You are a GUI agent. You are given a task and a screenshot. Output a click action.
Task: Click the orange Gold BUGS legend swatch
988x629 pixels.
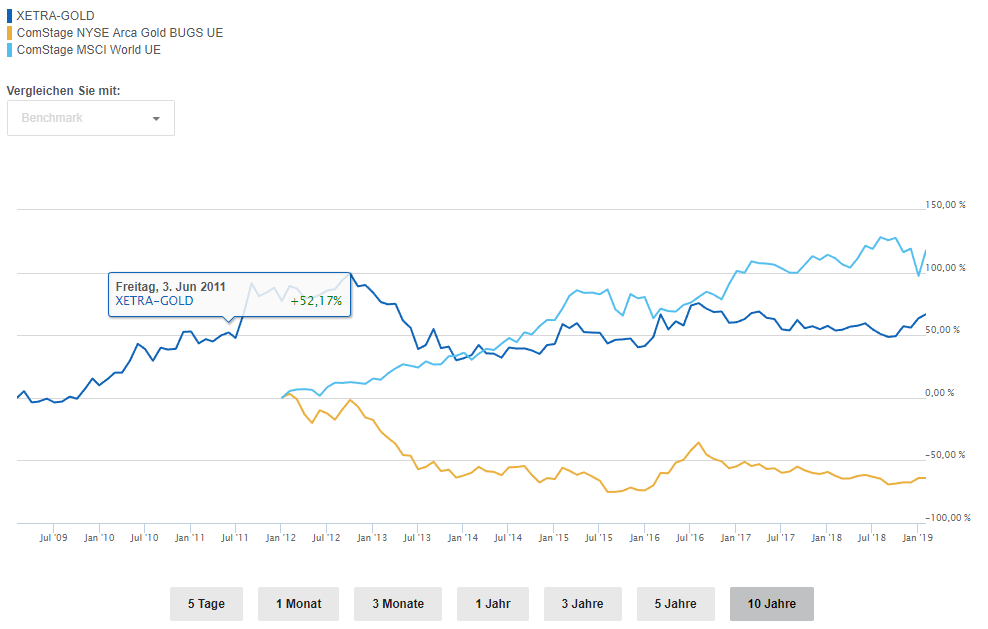(x=10, y=33)
